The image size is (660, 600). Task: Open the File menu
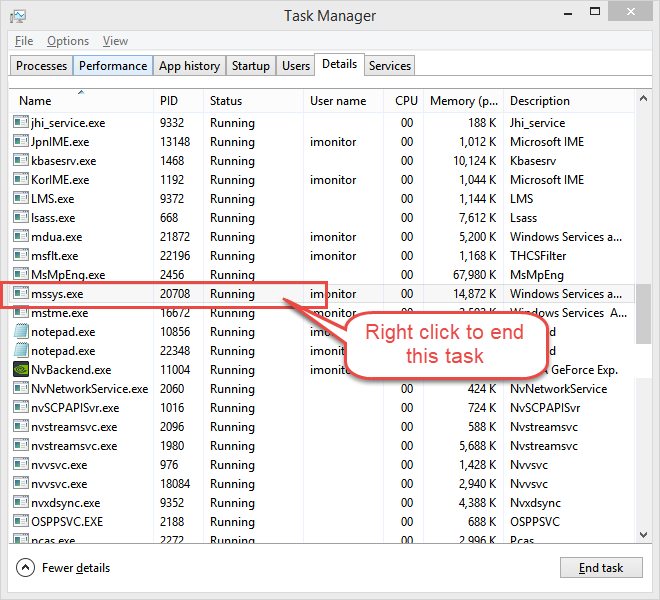[24, 41]
